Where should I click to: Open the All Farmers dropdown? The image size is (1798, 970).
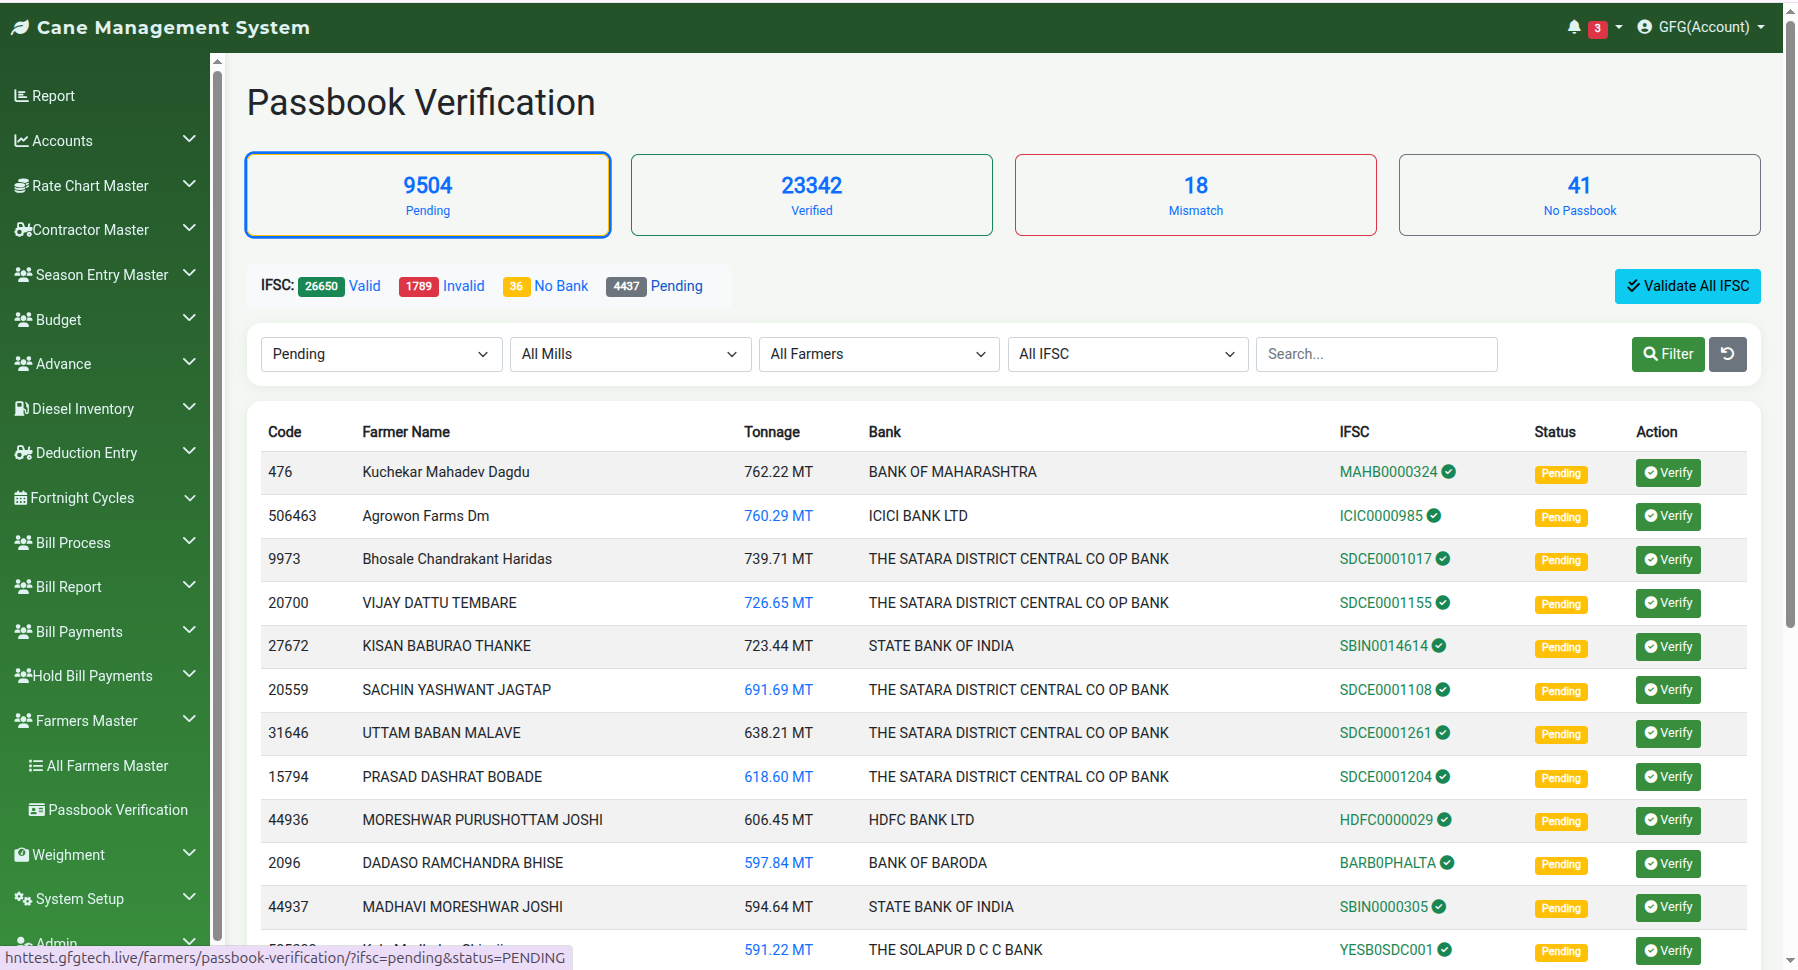pyautogui.click(x=880, y=354)
